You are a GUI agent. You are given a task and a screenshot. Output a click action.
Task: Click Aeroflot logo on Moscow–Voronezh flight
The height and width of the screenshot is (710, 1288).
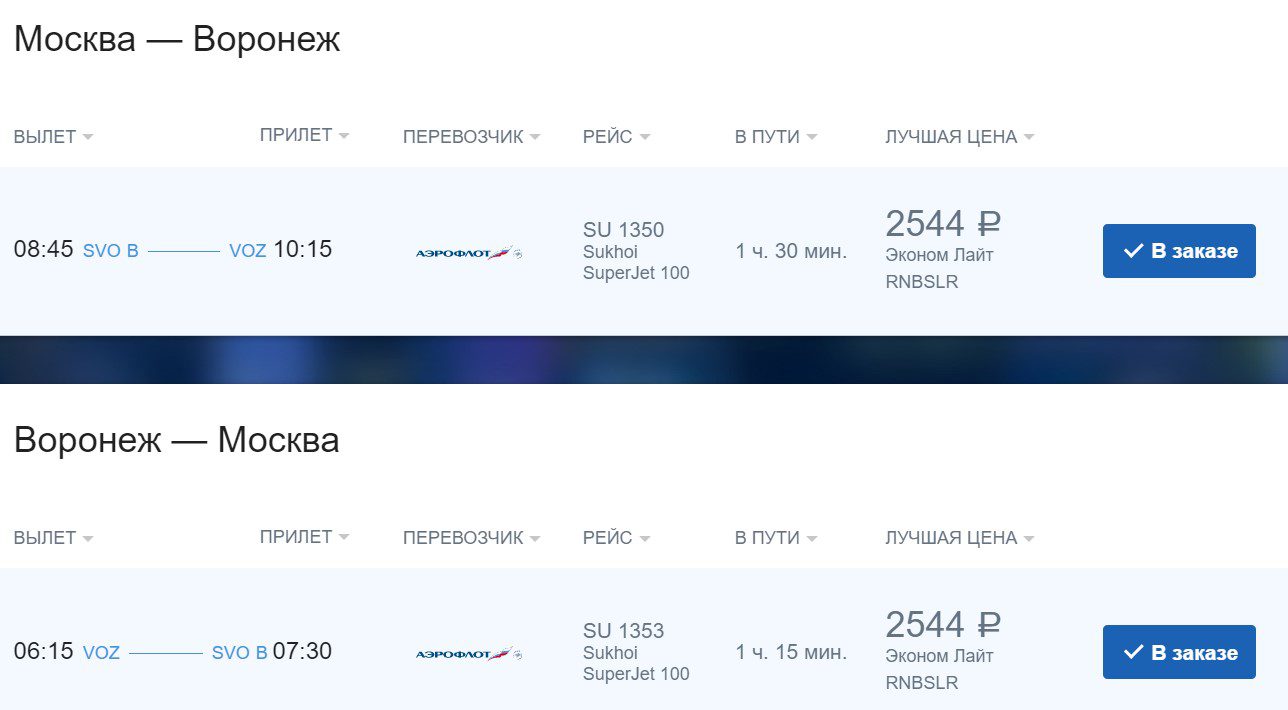click(x=469, y=253)
